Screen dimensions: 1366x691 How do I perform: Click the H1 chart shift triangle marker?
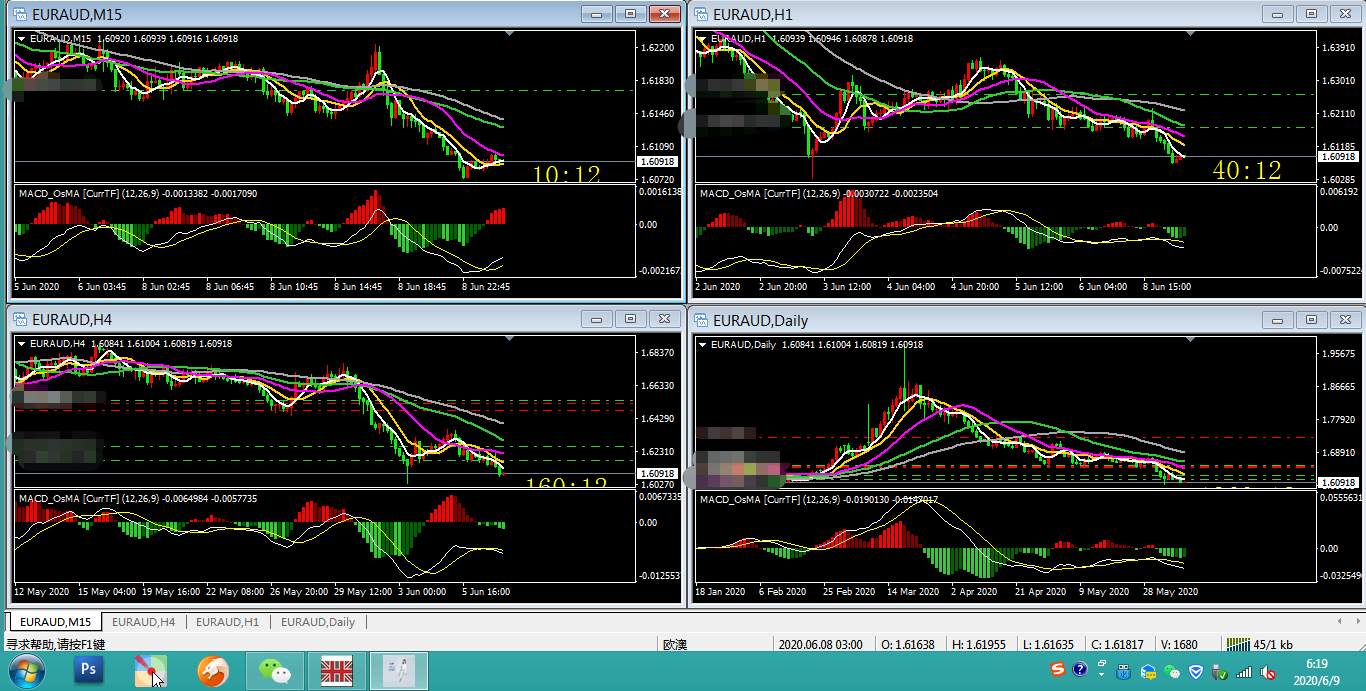click(x=1191, y=34)
